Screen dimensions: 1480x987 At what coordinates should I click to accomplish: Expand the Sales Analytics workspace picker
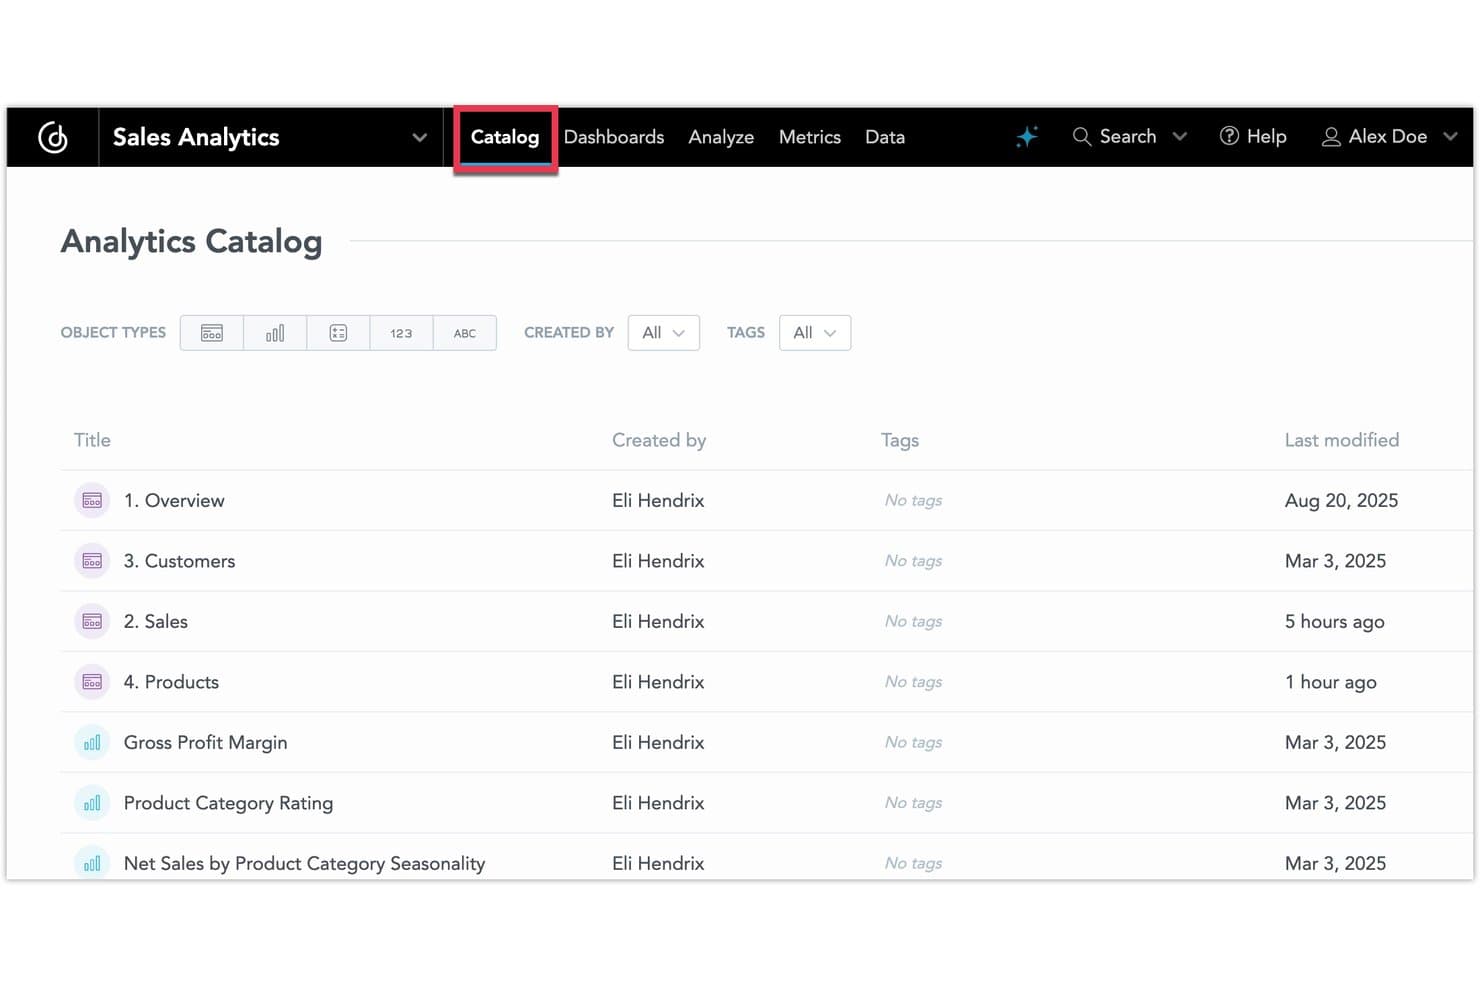pos(419,137)
